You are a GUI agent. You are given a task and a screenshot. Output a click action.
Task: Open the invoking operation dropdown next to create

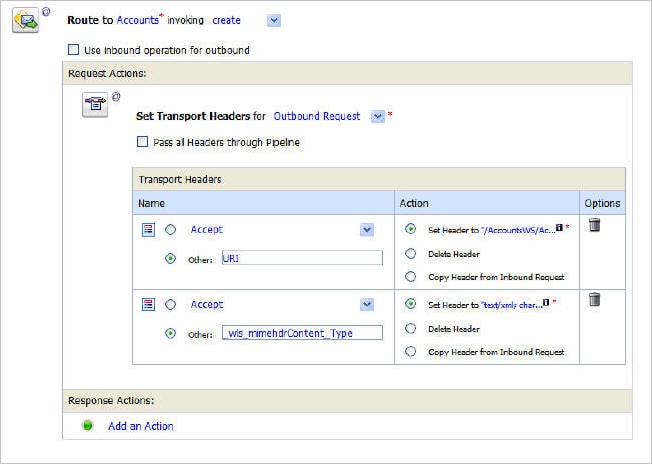[275, 20]
